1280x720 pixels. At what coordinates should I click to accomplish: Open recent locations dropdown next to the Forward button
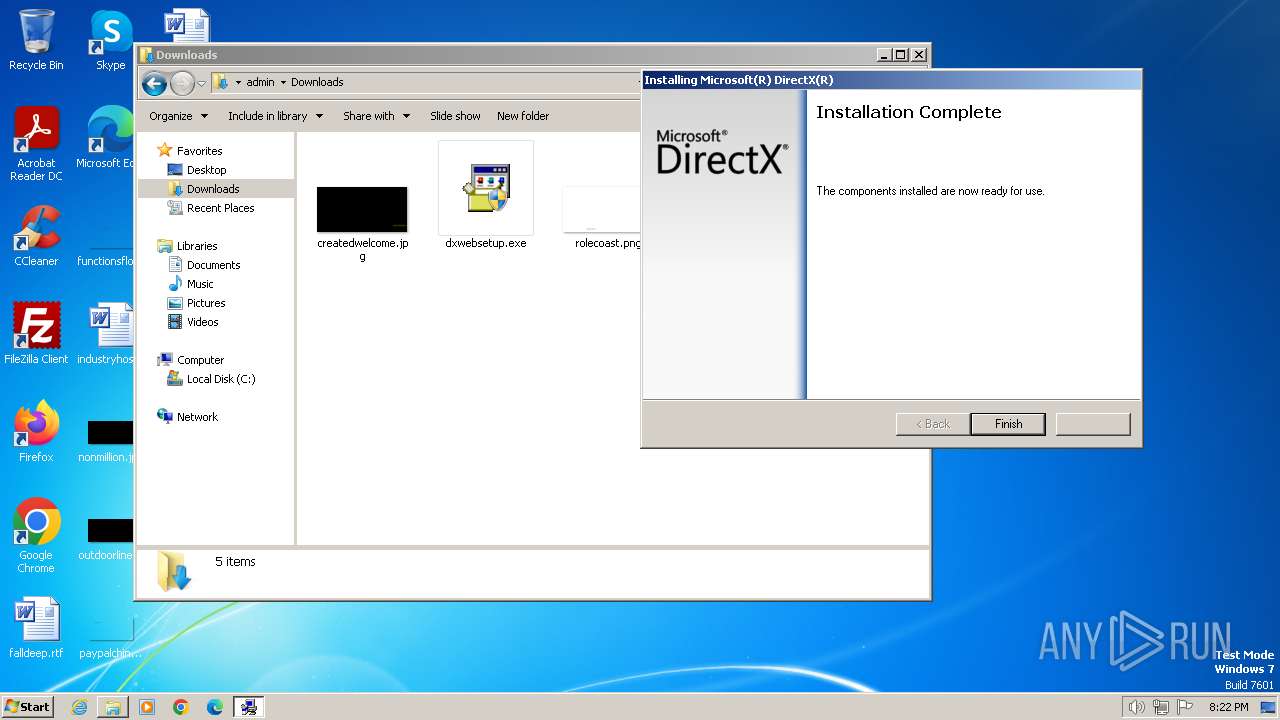[x=202, y=83]
